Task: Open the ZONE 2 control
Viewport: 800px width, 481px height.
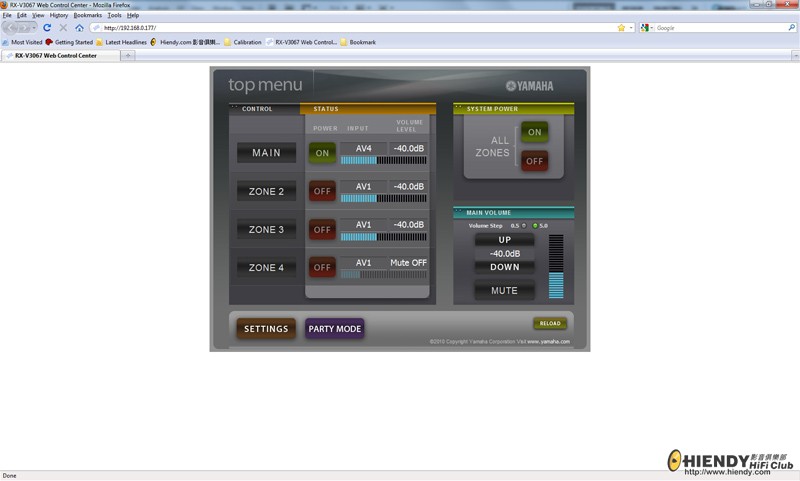Action: [x=266, y=191]
